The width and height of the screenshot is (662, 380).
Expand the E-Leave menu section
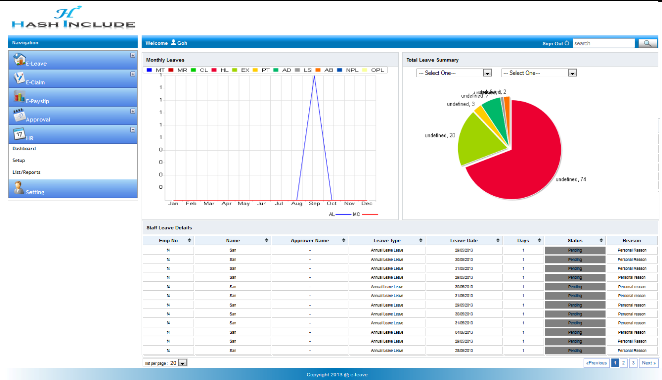(133, 55)
